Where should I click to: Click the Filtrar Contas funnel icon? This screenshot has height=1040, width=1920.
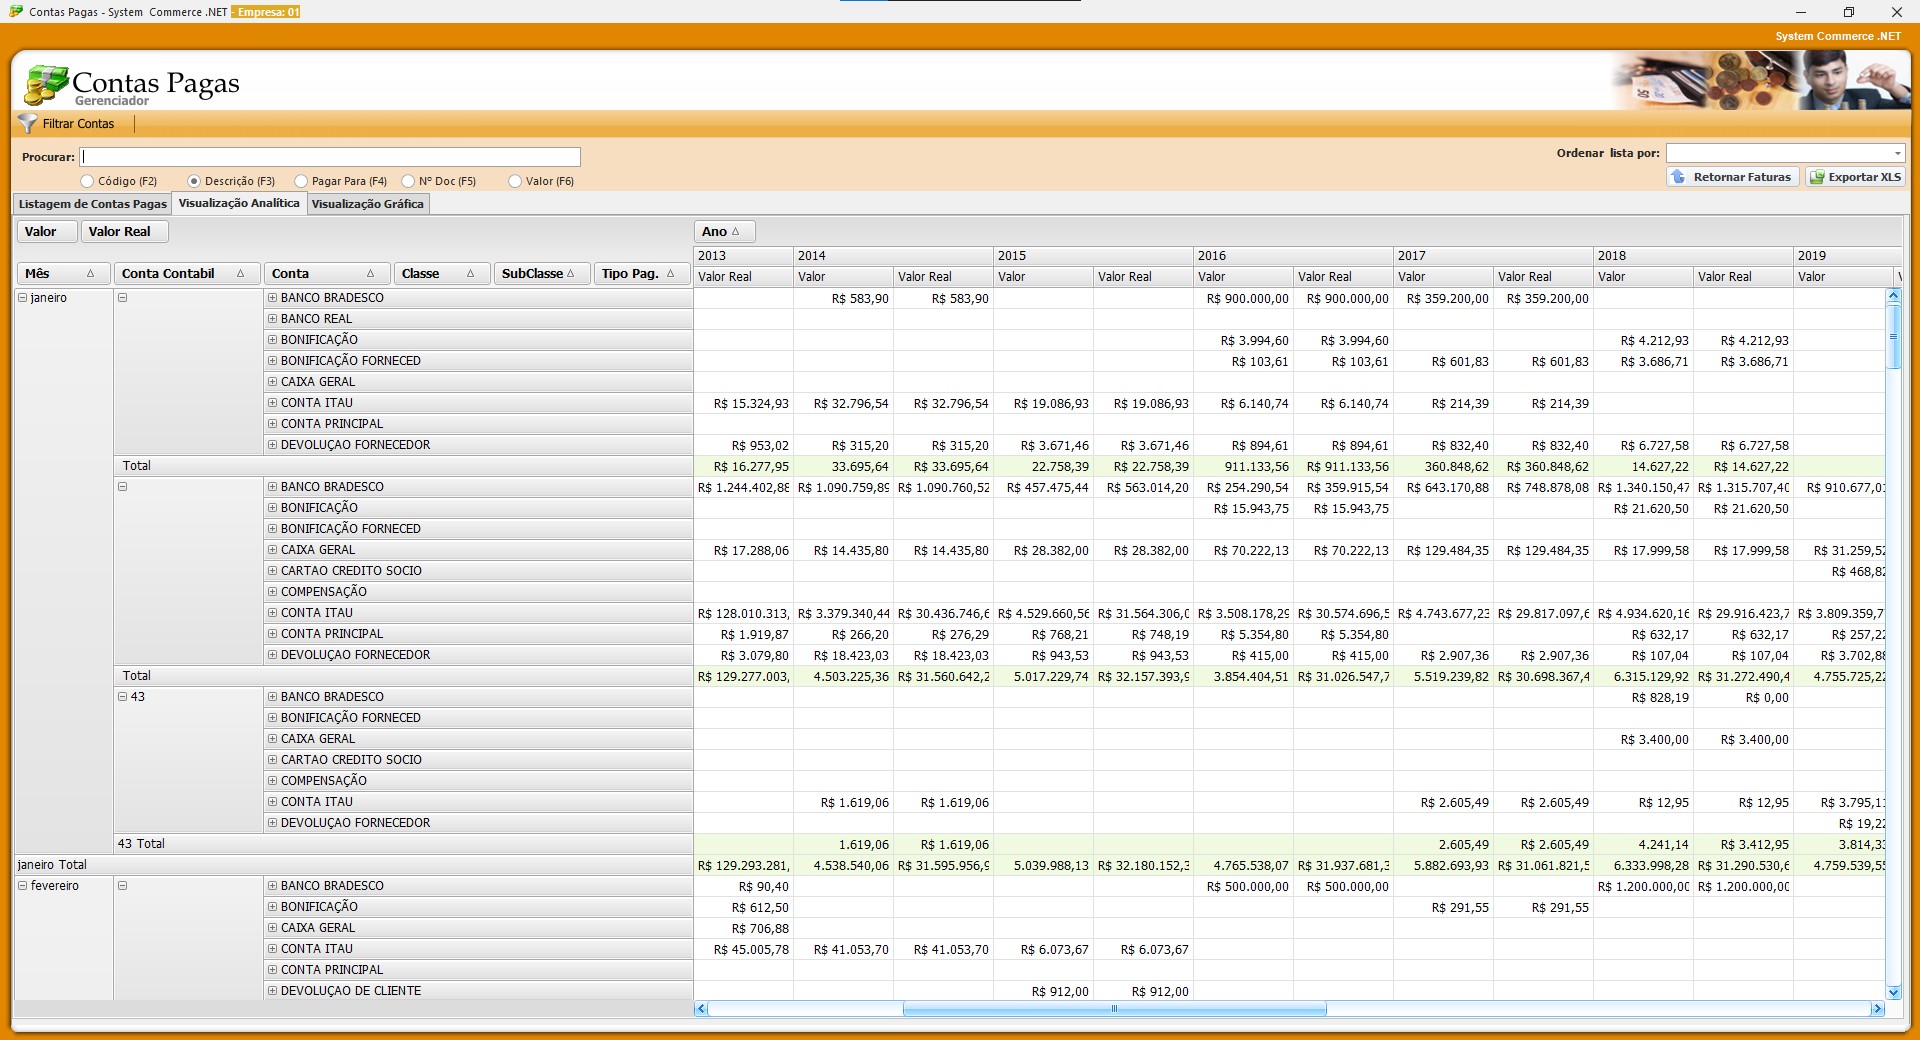pos(27,124)
